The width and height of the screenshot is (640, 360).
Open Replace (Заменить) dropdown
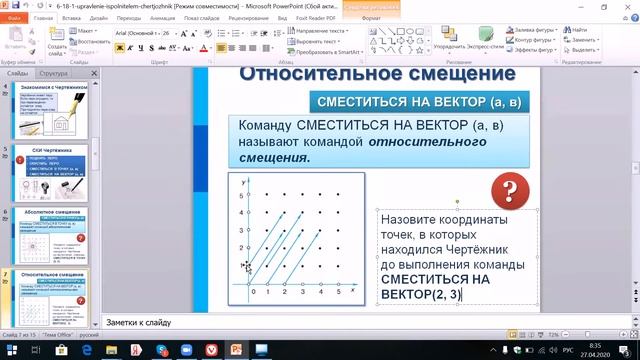[581, 40]
